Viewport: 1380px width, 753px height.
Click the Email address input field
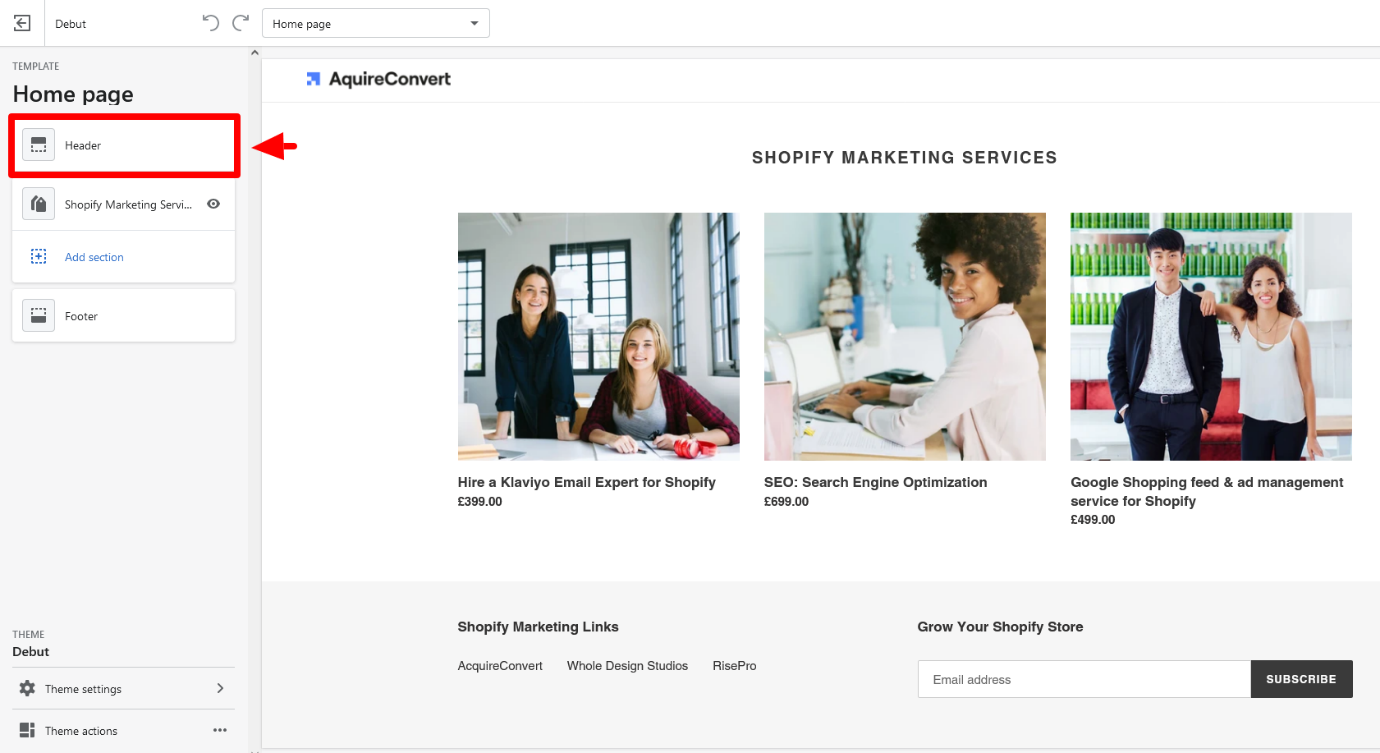coord(1084,679)
